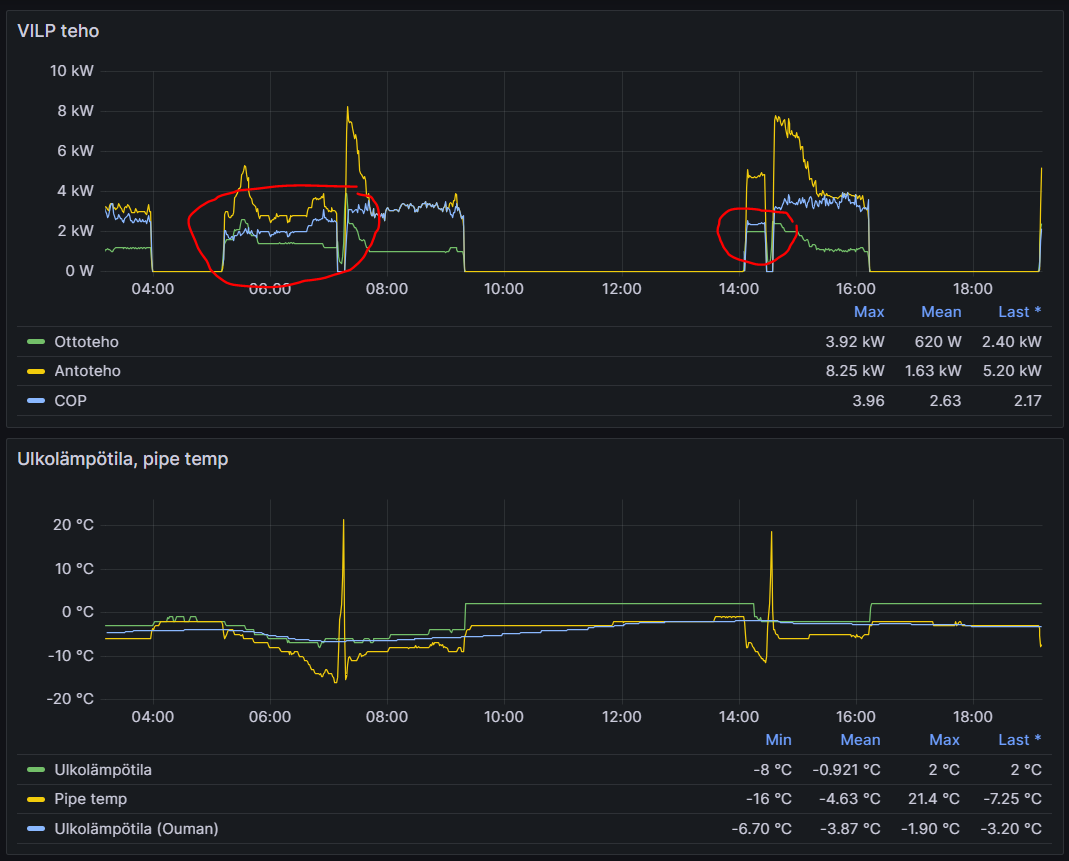Sort temperature legend by Last * column
Screen dimensions: 1069x861
tap(1019, 740)
